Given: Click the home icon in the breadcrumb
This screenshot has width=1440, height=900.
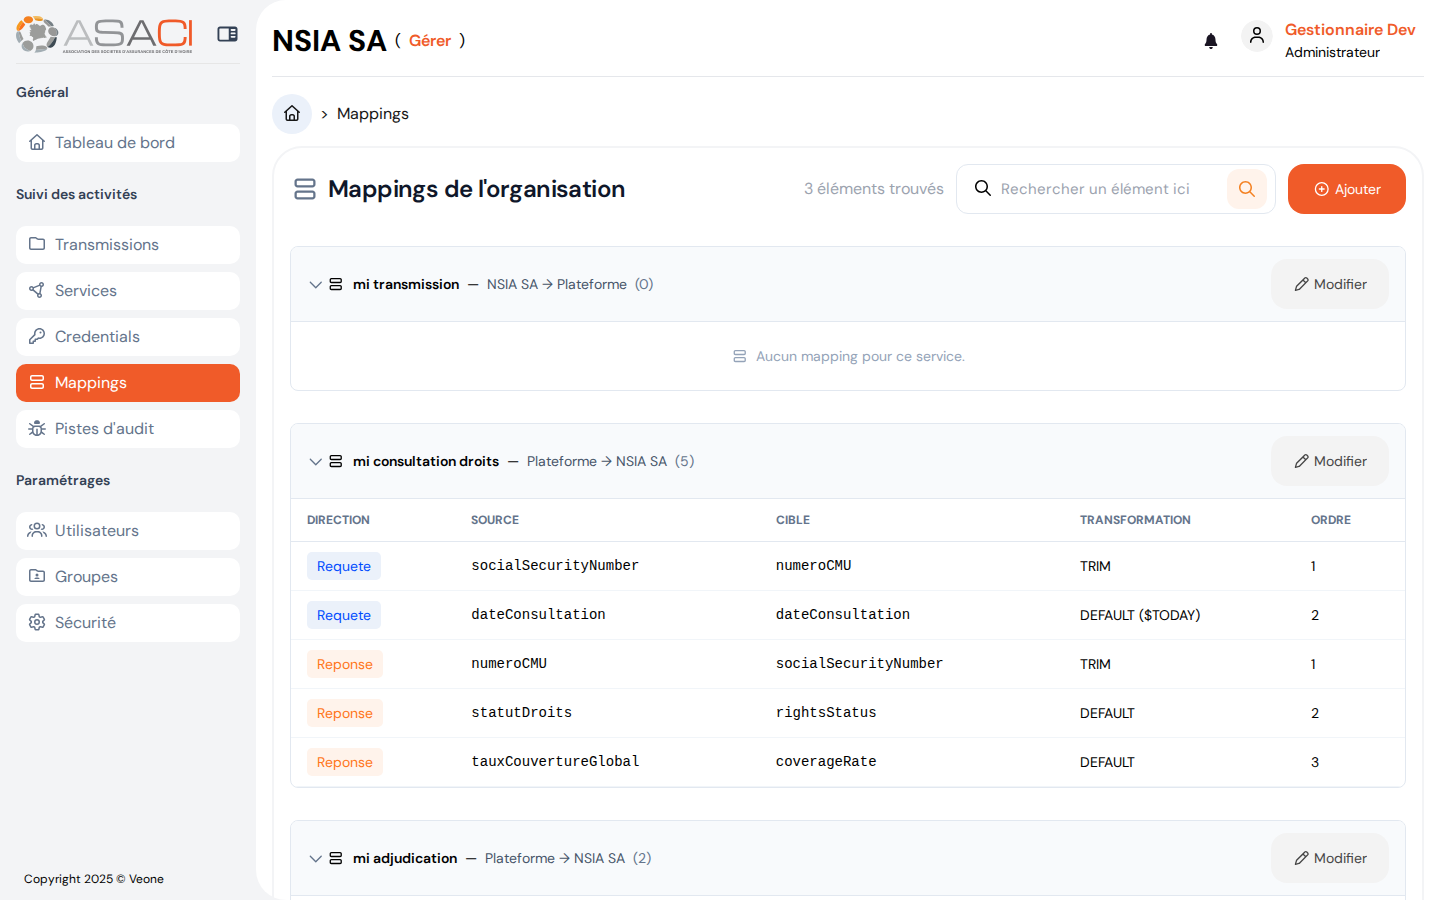Looking at the screenshot, I should point(291,113).
